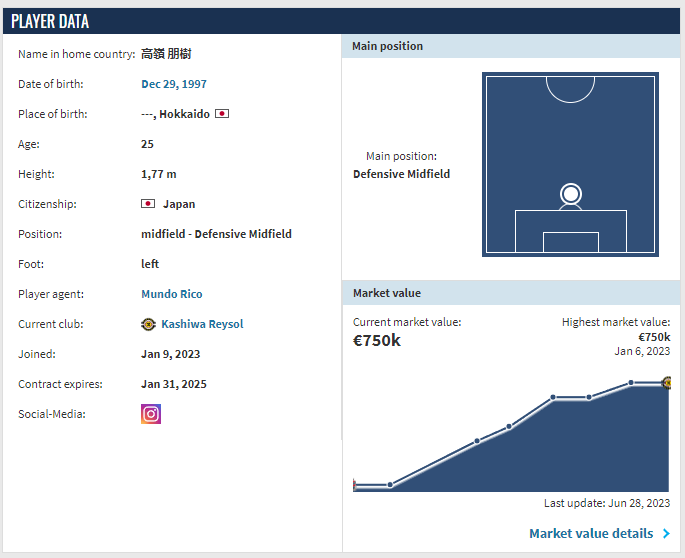The width and height of the screenshot is (685, 558).
Task: Click the arrow next to Market value details
Action: 666,534
